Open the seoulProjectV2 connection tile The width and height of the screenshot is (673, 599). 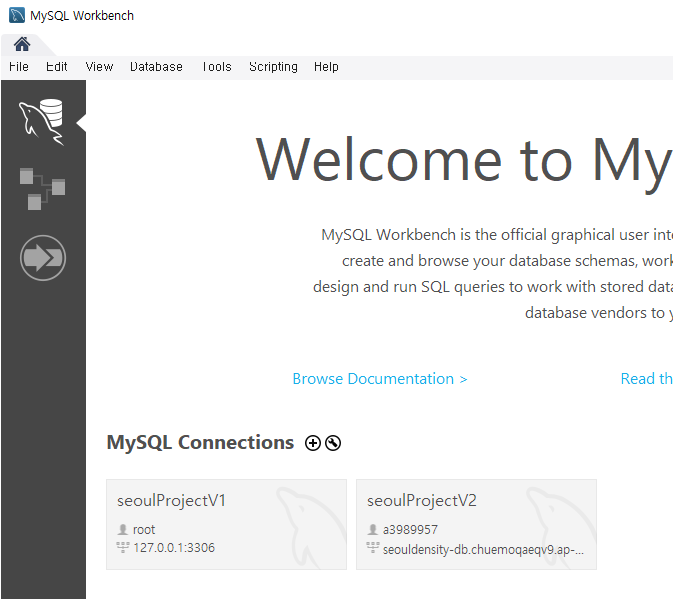point(476,524)
